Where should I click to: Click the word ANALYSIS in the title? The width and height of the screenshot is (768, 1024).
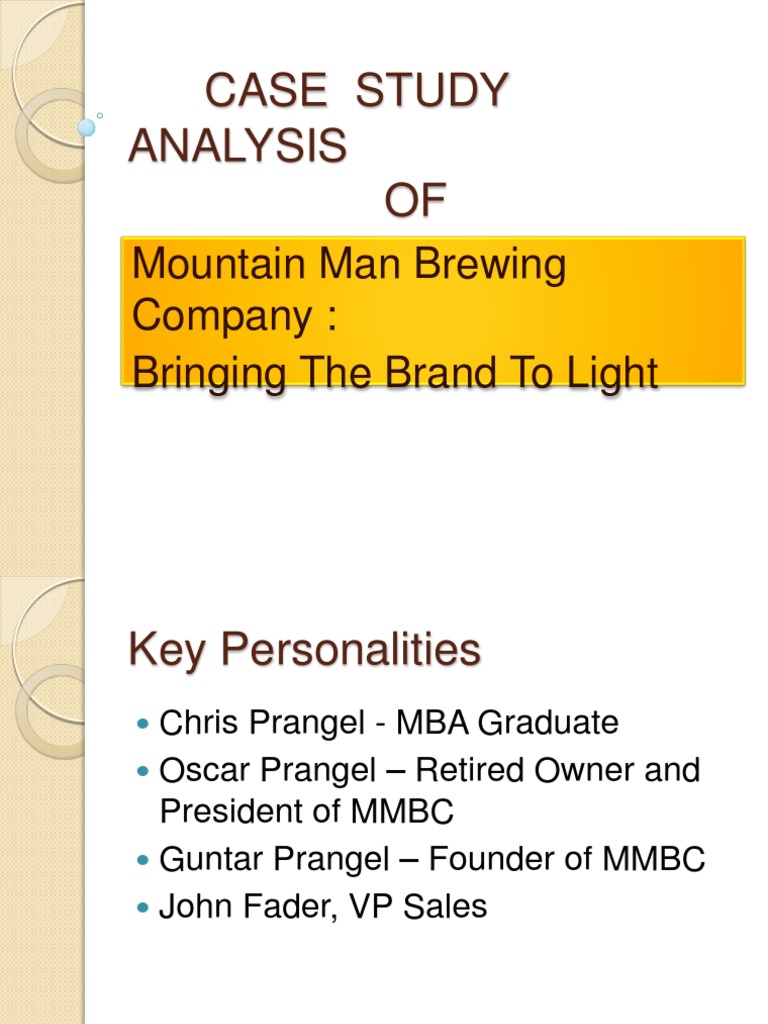pyautogui.click(x=238, y=147)
